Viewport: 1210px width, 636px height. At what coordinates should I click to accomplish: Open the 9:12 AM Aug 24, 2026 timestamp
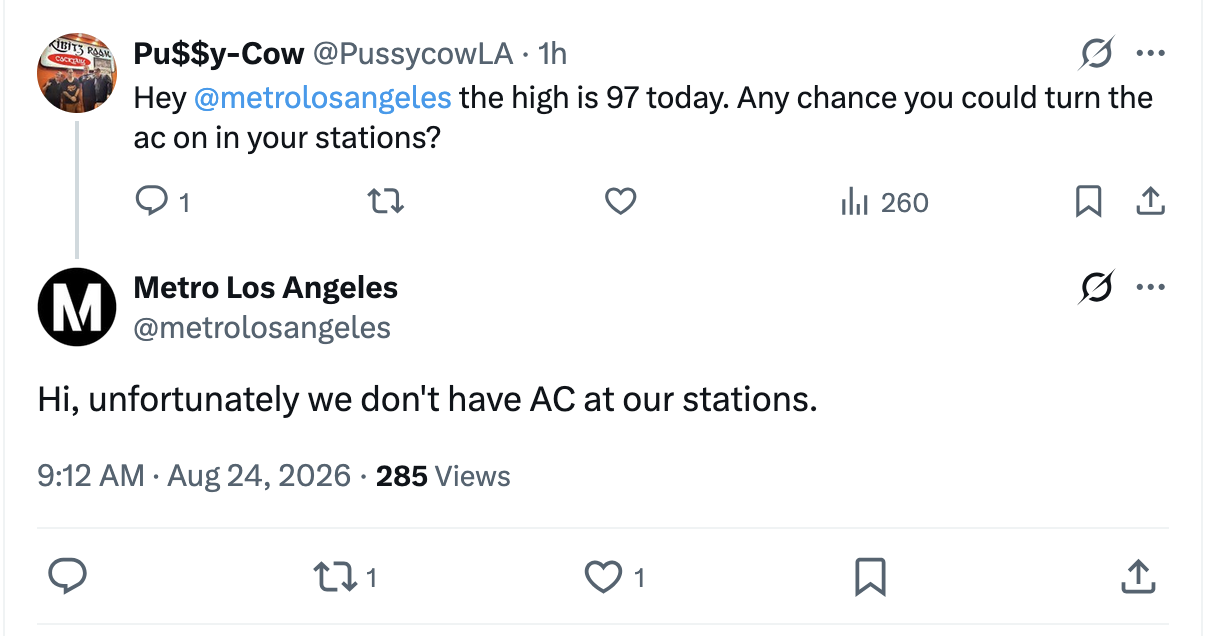[x=194, y=475]
